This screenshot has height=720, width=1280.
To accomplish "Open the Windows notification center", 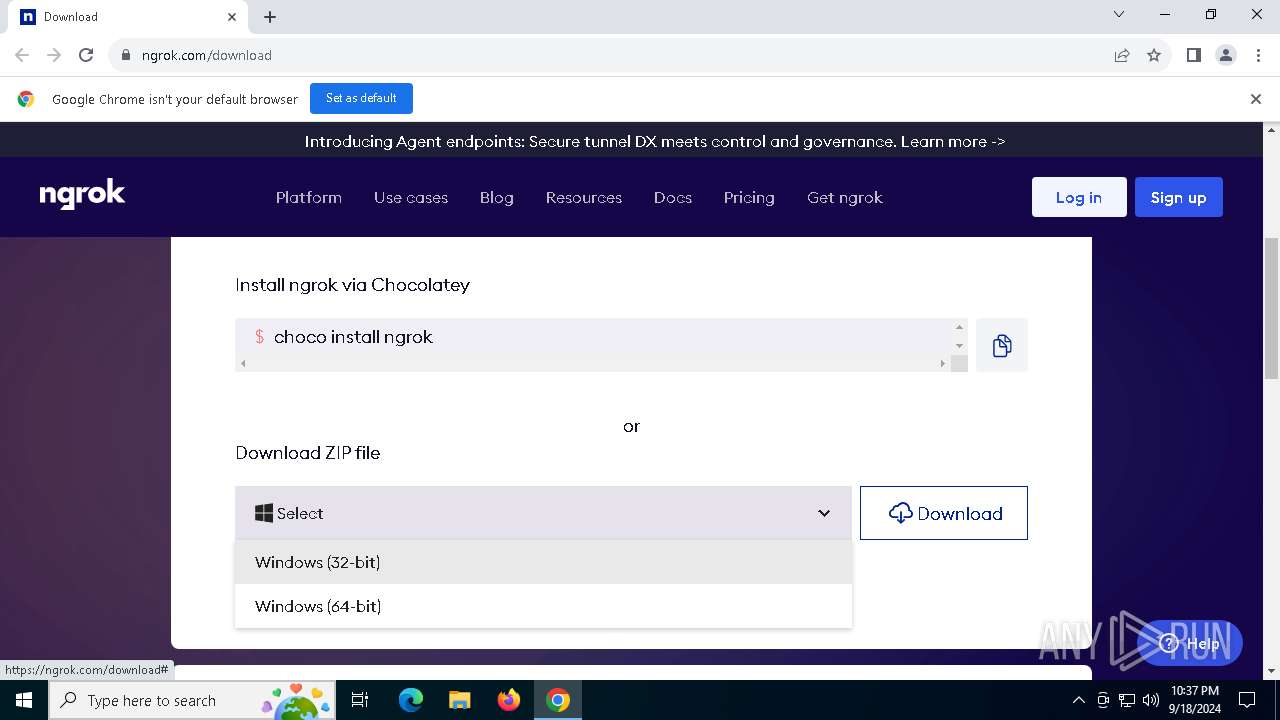I will coord(1247,700).
